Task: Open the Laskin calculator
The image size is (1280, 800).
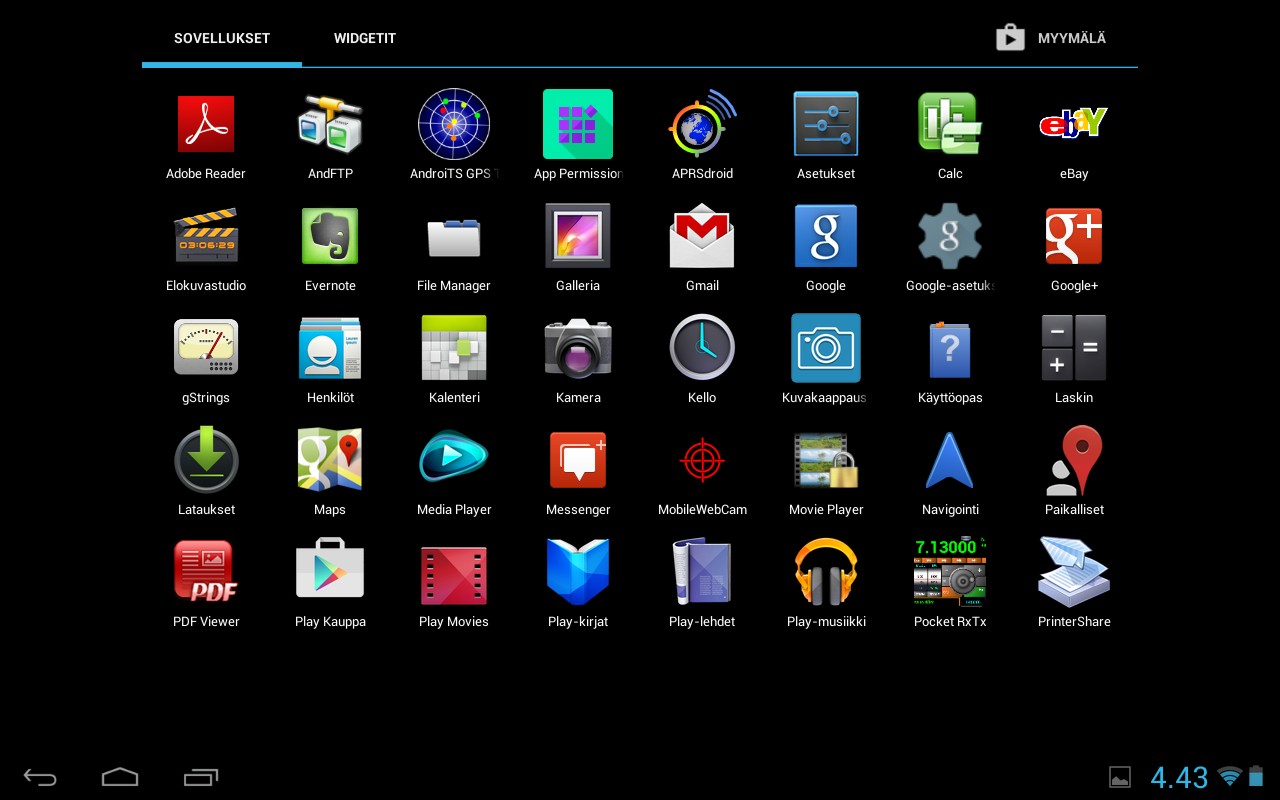Action: 1074,348
